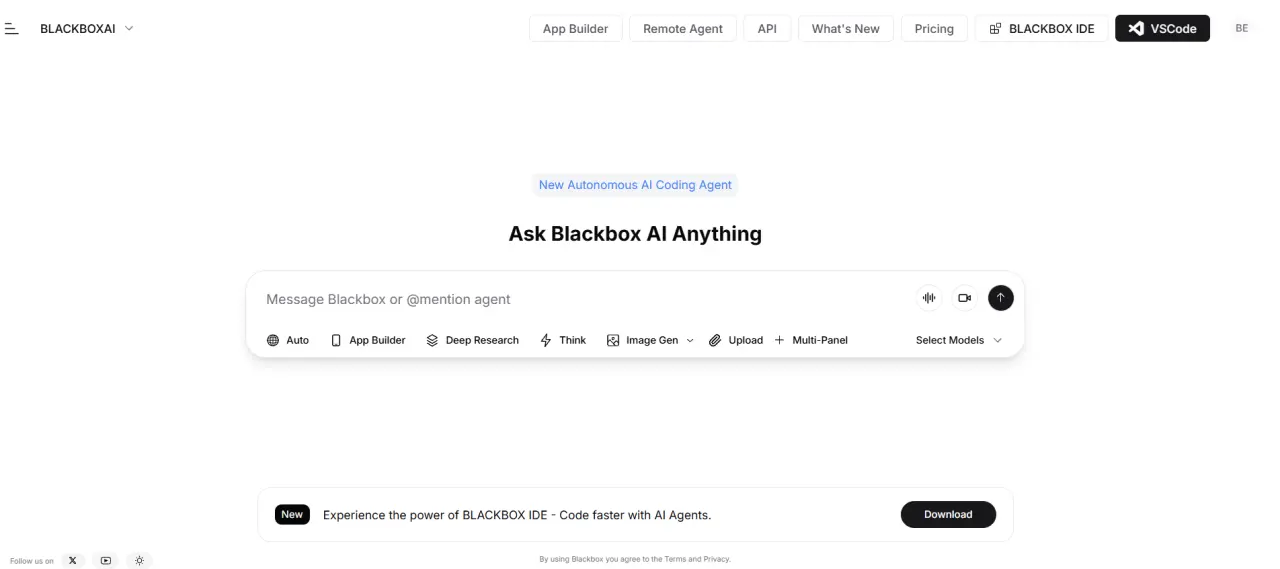The width and height of the screenshot is (1280, 569).
Task: Click the BE user avatar
Action: tap(1242, 29)
